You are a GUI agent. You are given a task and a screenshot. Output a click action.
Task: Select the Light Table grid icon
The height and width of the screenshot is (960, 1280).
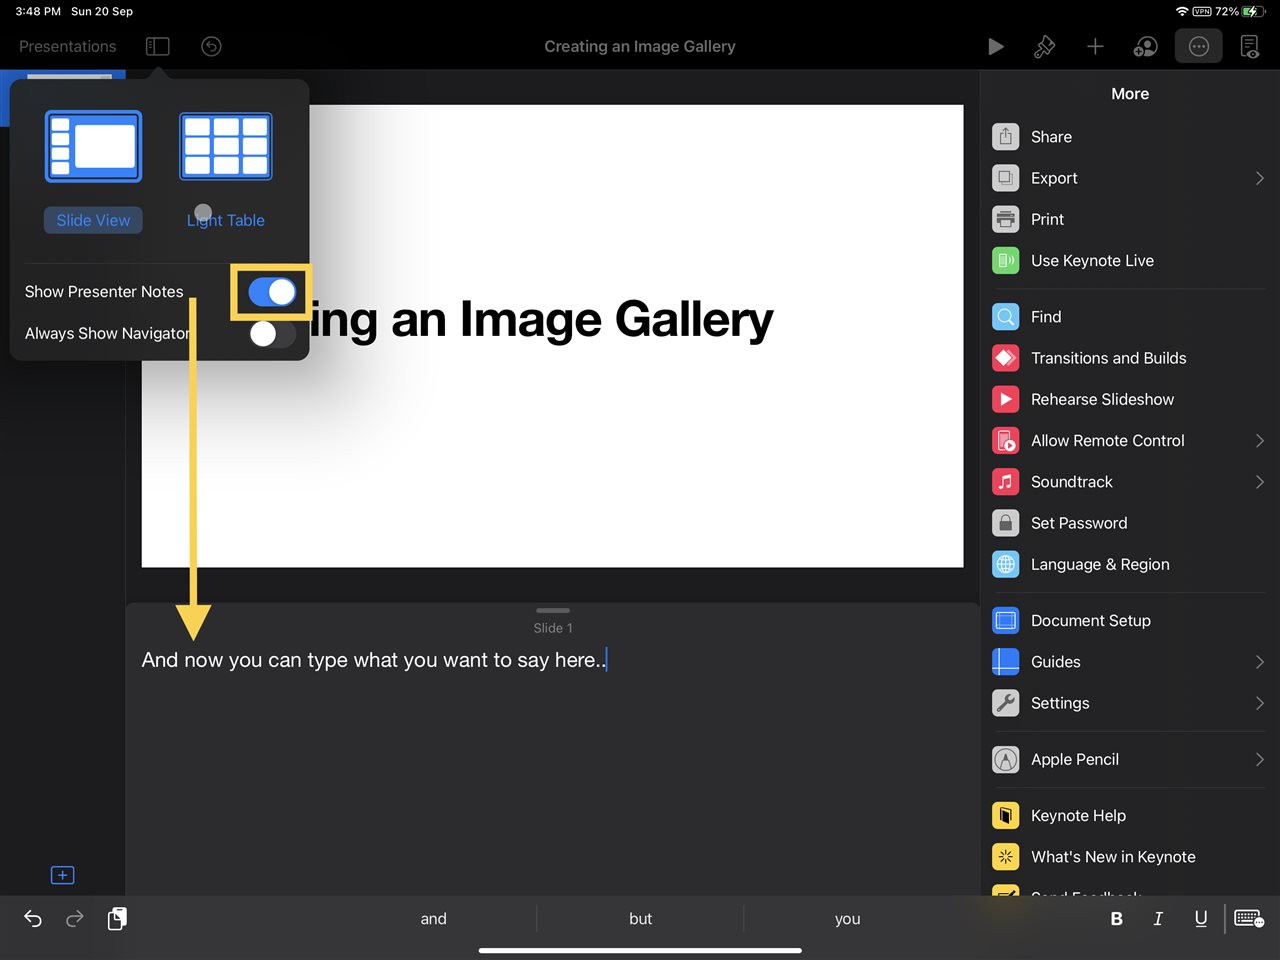tap(226, 146)
